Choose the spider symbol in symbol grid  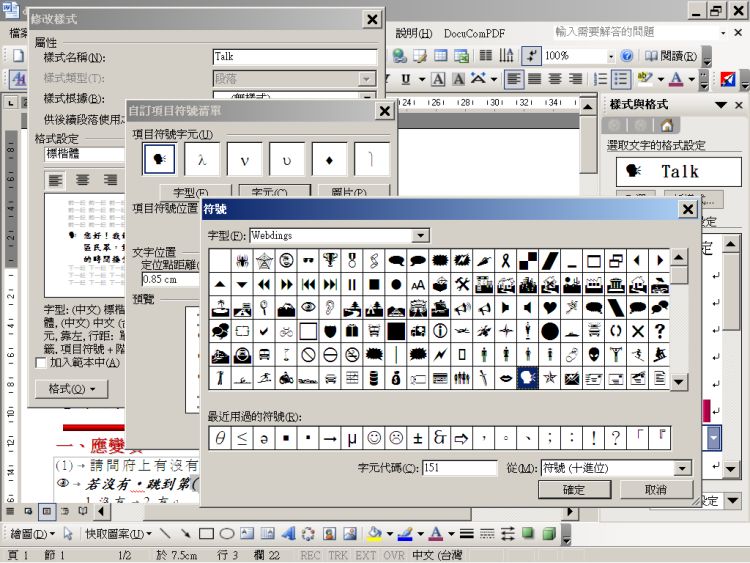(x=242, y=261)
